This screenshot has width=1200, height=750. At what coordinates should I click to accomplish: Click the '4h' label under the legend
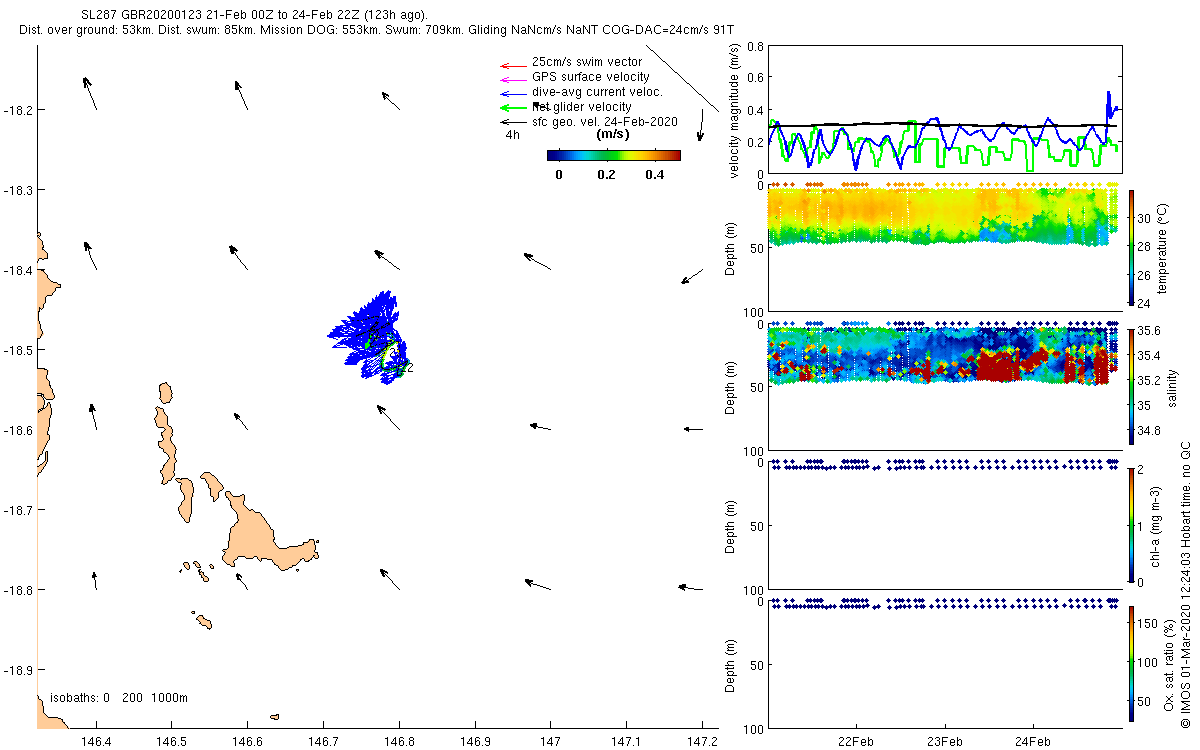[512, 134]
